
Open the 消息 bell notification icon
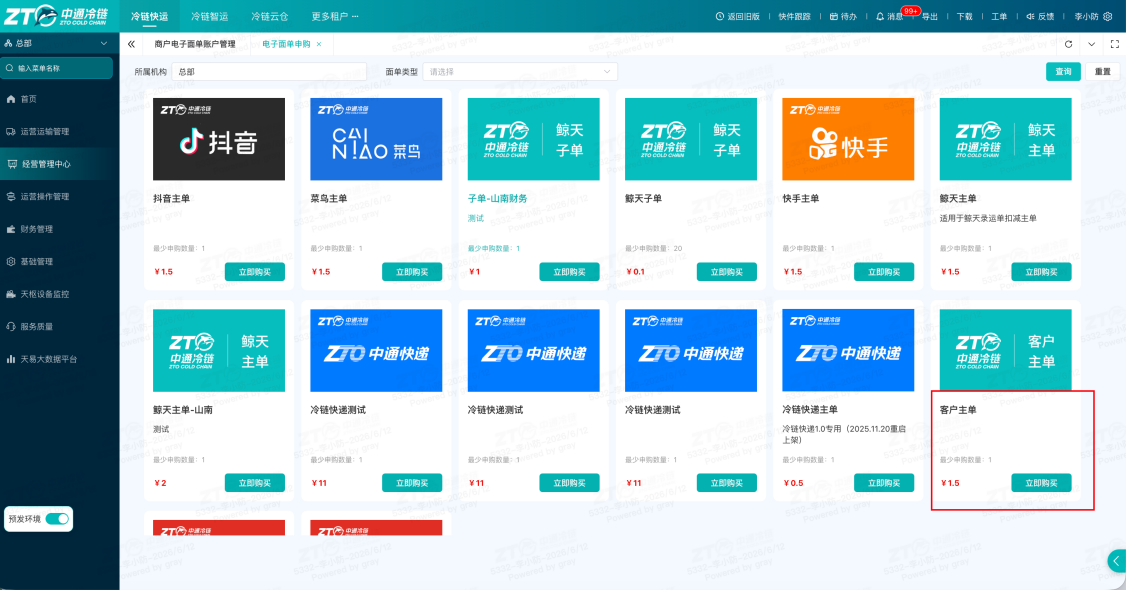[x=880, y=17]
